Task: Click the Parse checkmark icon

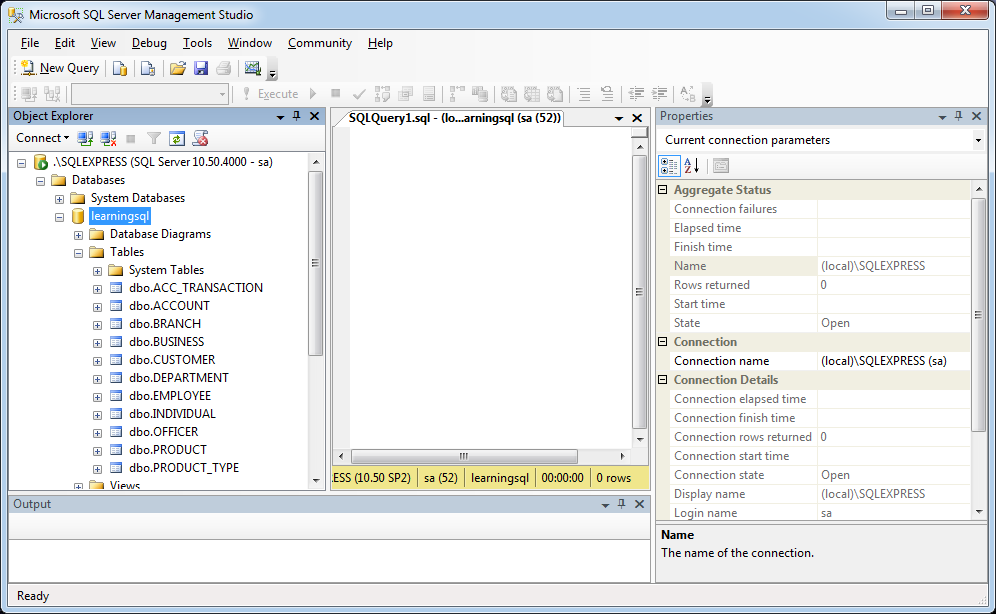Action: click(359, 94)
